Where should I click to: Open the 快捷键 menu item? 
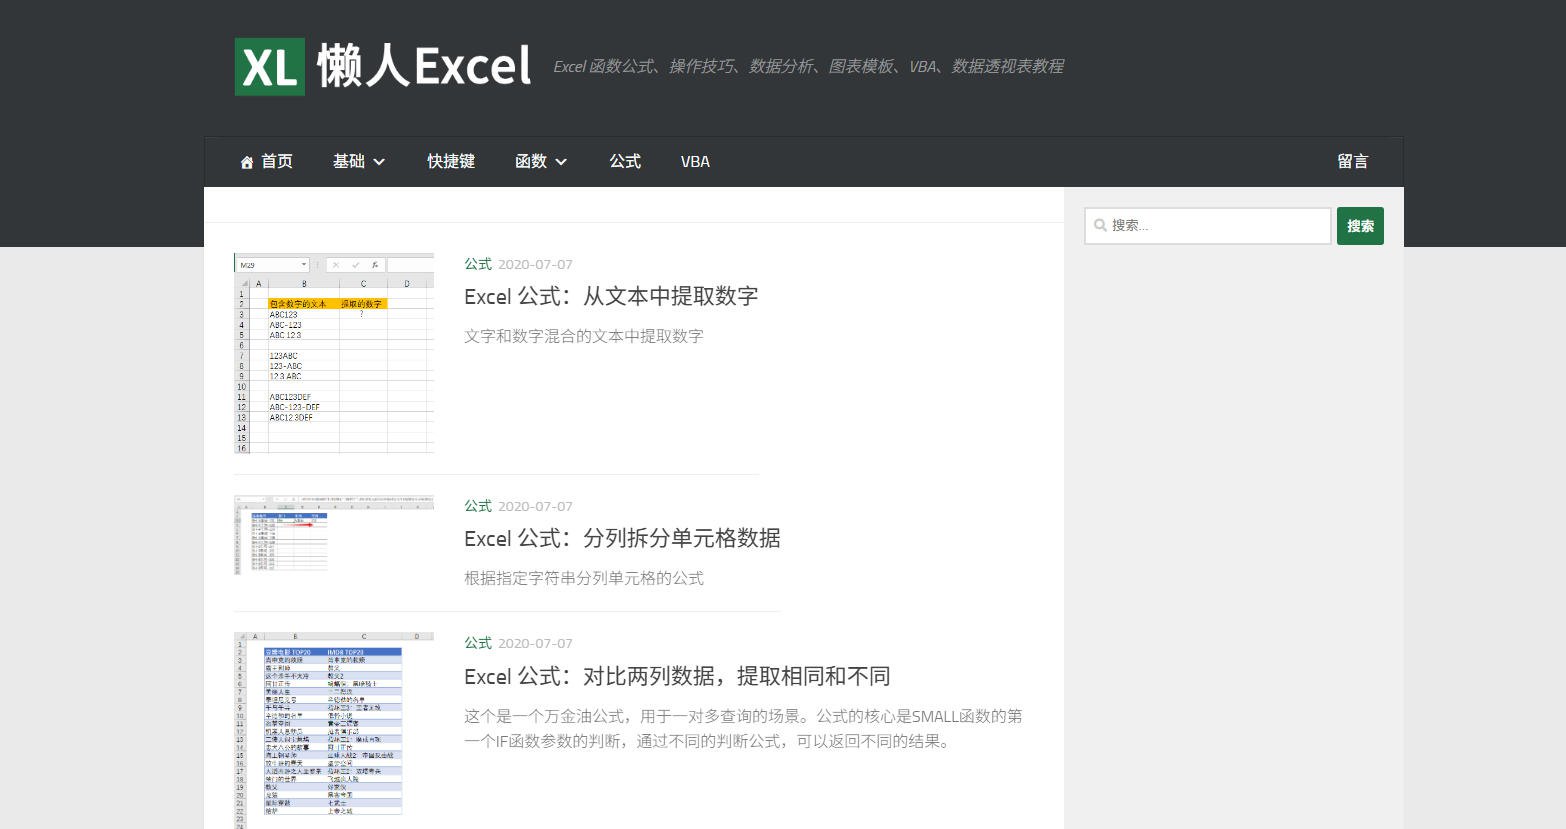451,162
